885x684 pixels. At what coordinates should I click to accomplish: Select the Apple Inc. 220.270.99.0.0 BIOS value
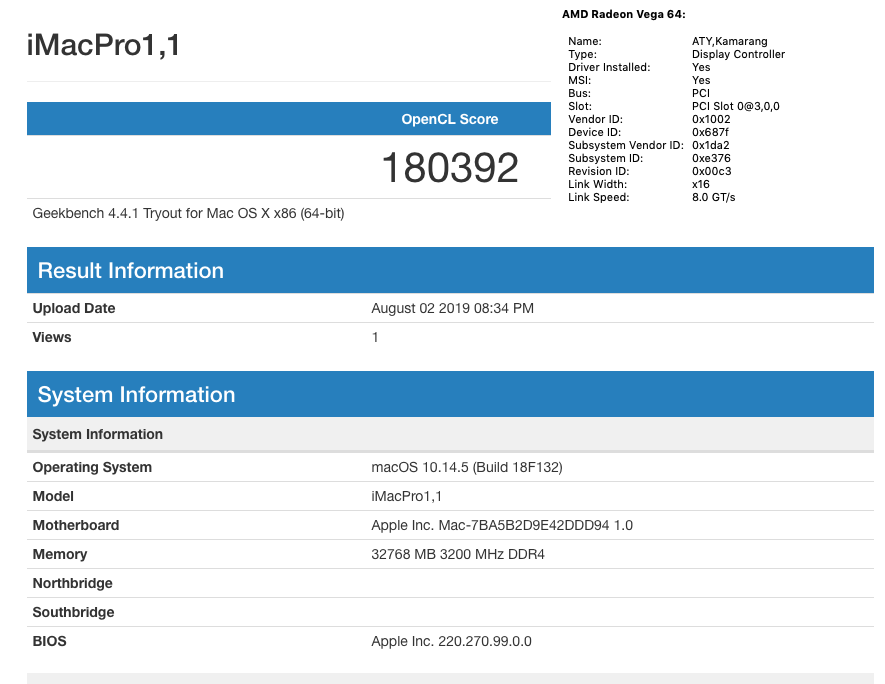[451, 641]
